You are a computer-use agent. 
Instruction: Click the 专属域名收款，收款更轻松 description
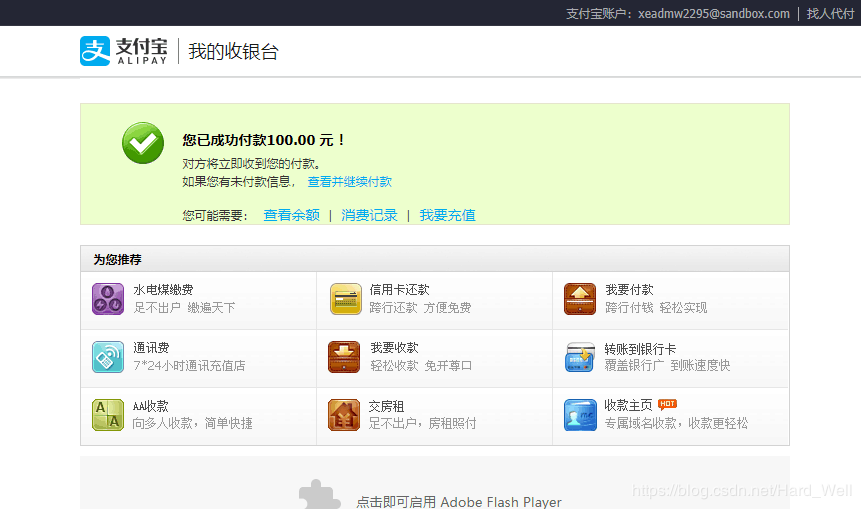coord(676,424)
